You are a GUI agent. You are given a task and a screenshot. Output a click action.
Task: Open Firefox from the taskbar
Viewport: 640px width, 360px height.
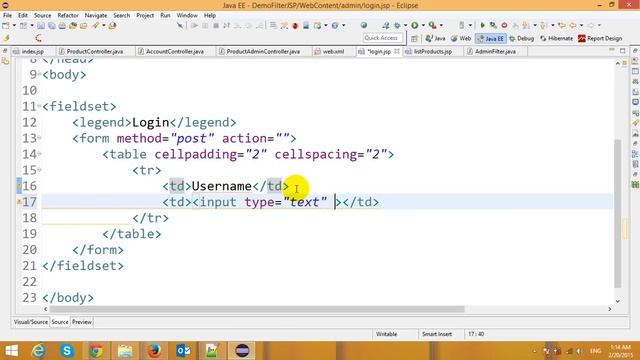(x=154, y=351)
